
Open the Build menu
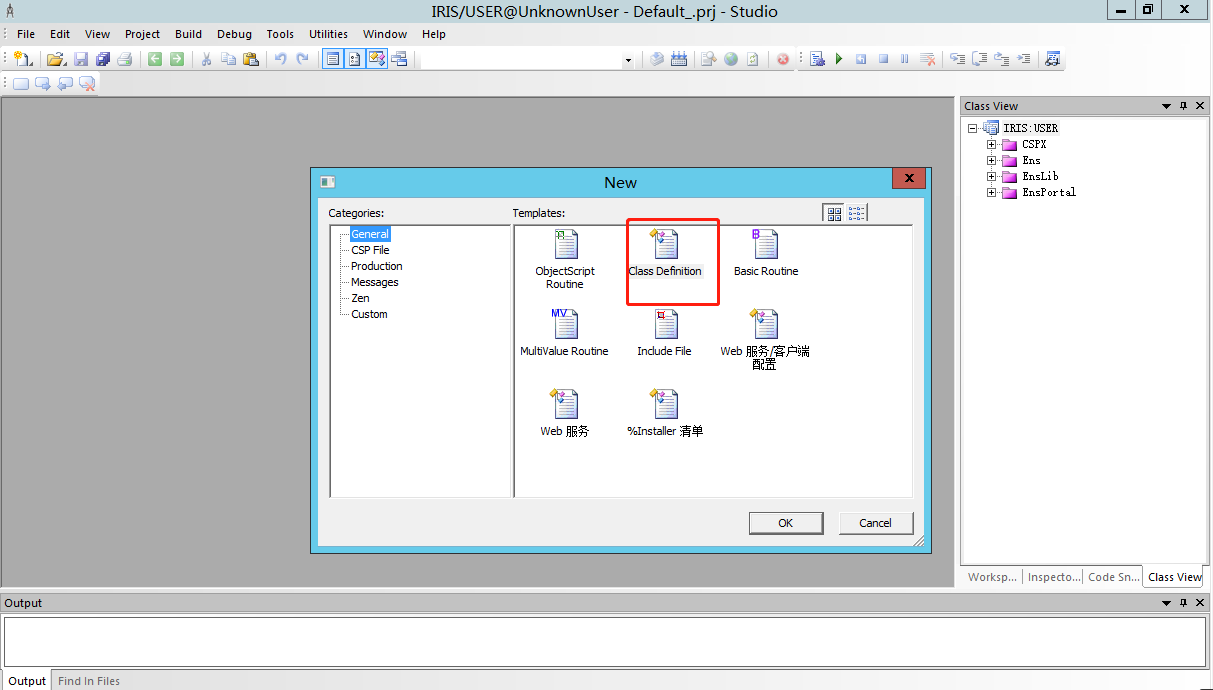point(188,34)
